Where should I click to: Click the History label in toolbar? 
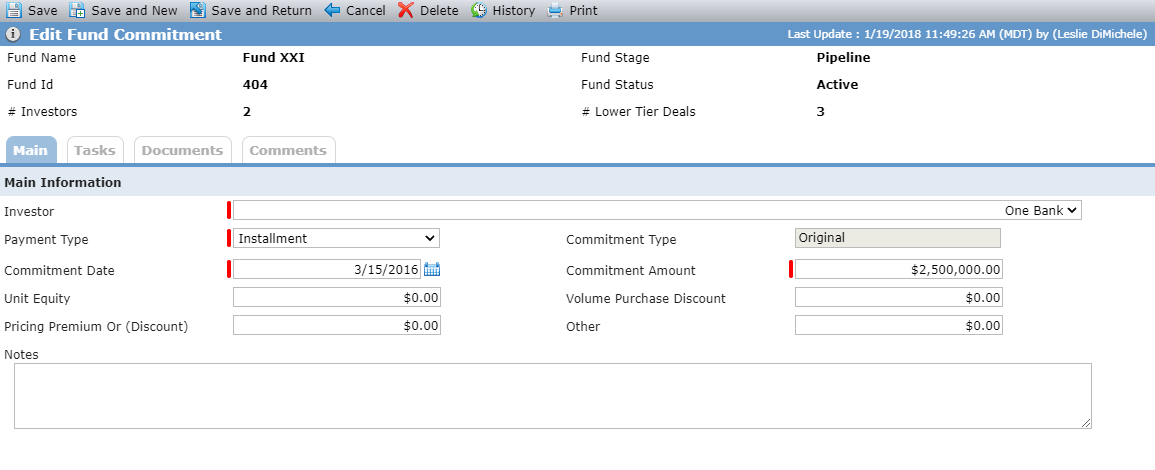point(513,11)
